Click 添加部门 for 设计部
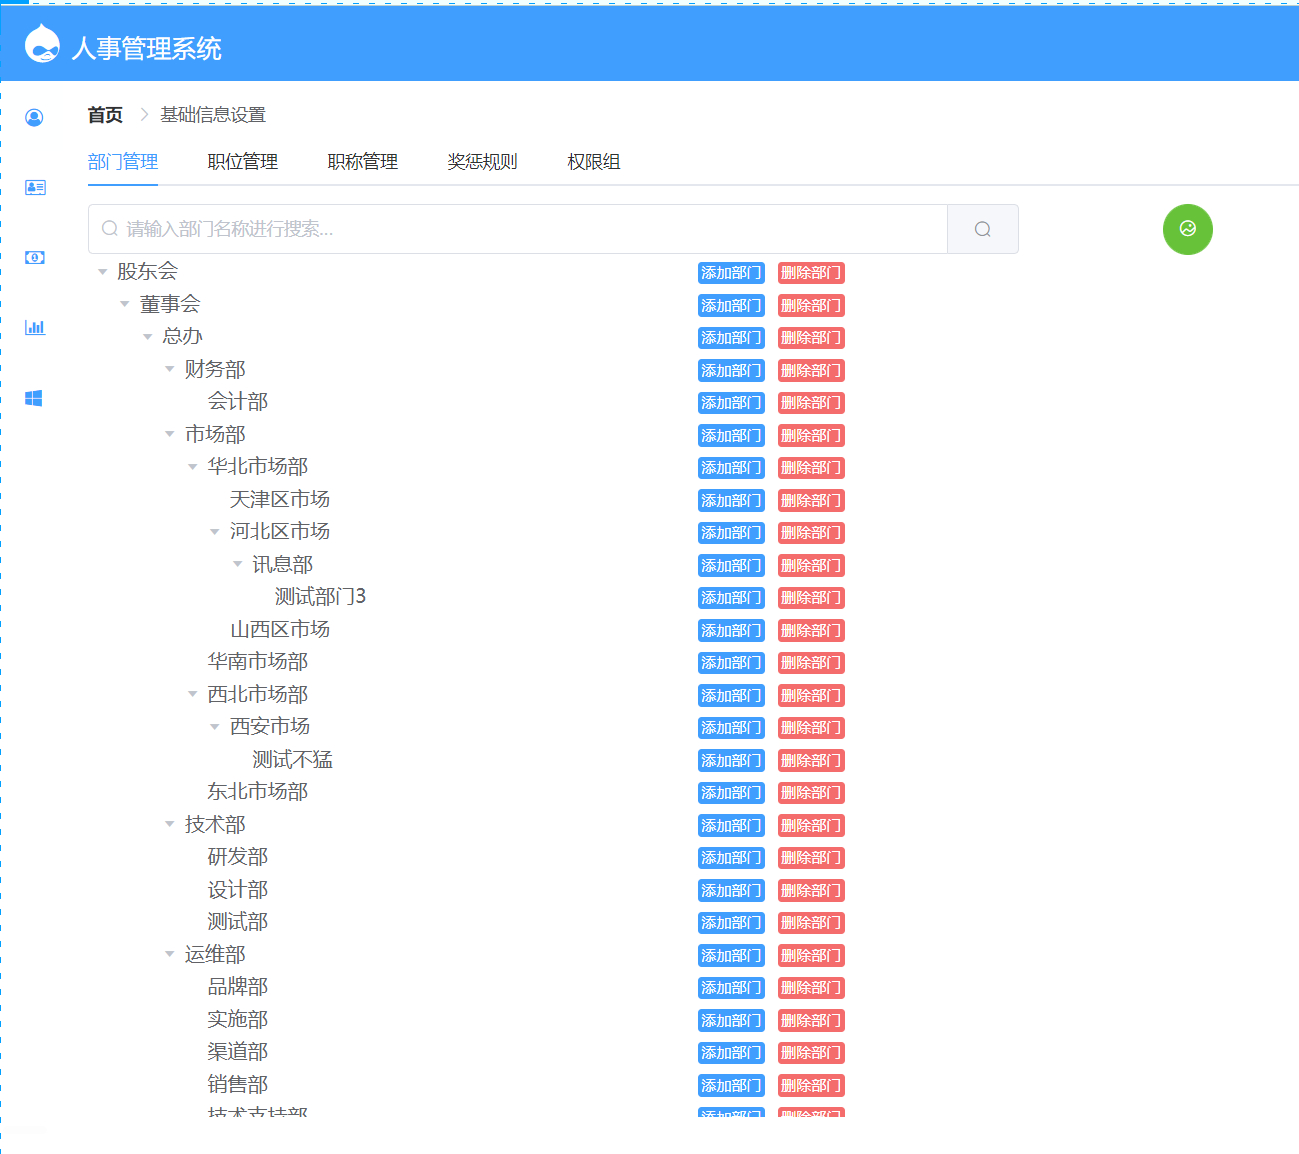The height and width of the screenshot is (1154, 1299). (x=731, y=890)
